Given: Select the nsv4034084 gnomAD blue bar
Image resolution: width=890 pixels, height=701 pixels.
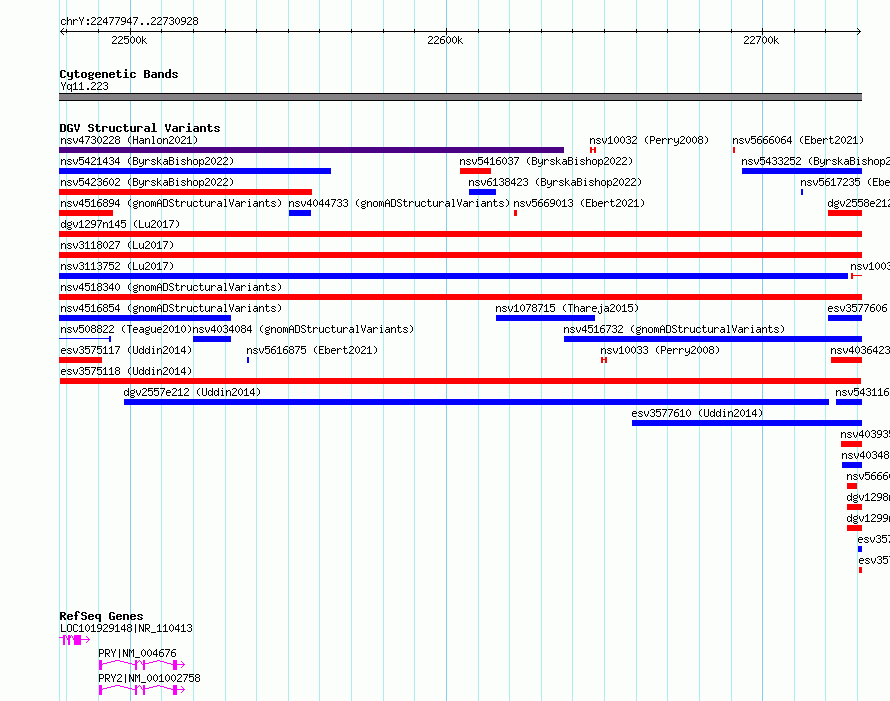Looking at the screenshot, I should pyautogui.click(x=212, y=339).
